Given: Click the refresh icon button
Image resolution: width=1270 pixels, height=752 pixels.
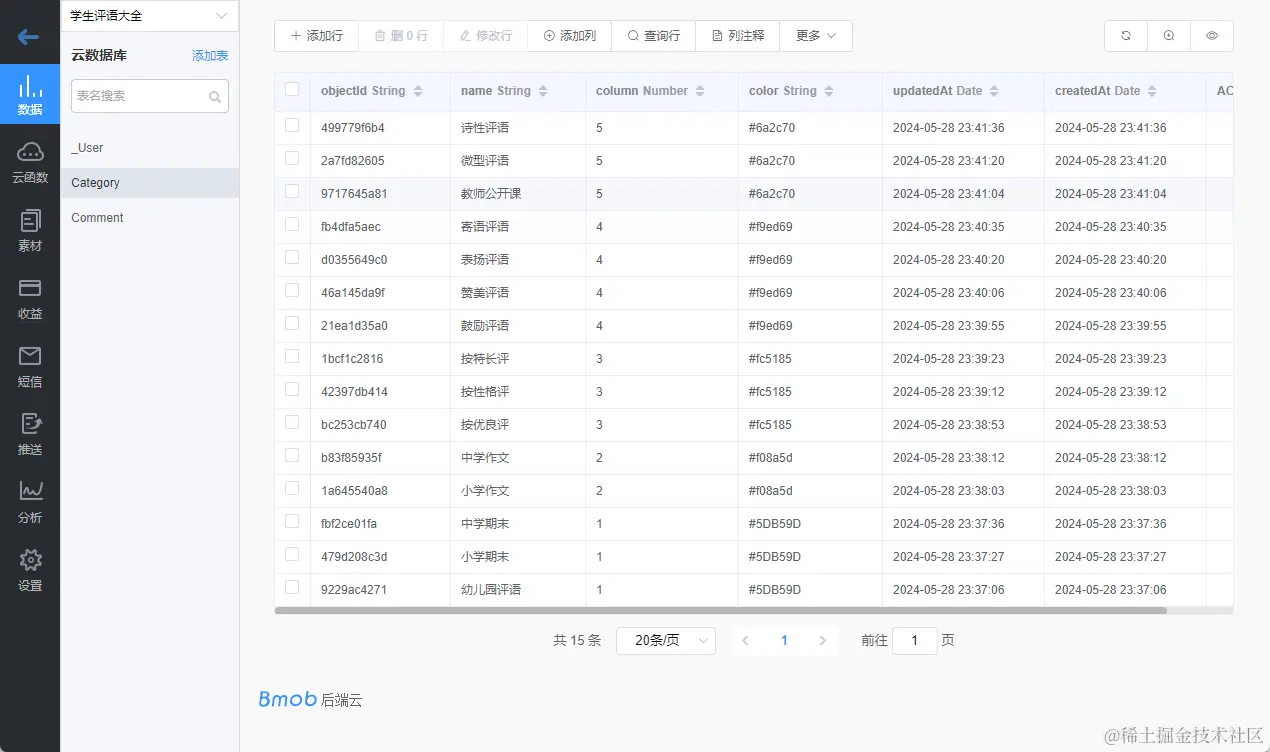Looking at the screenshot, I should [x=1126, y=35].
